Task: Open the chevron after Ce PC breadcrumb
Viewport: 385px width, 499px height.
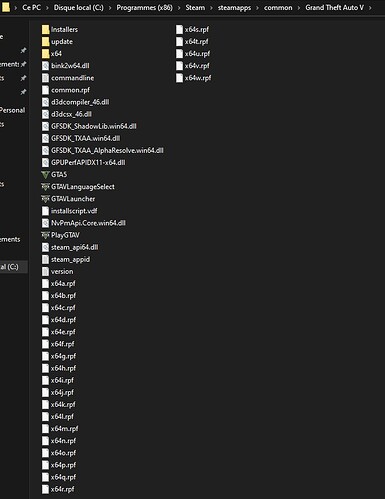Action: 47,8
